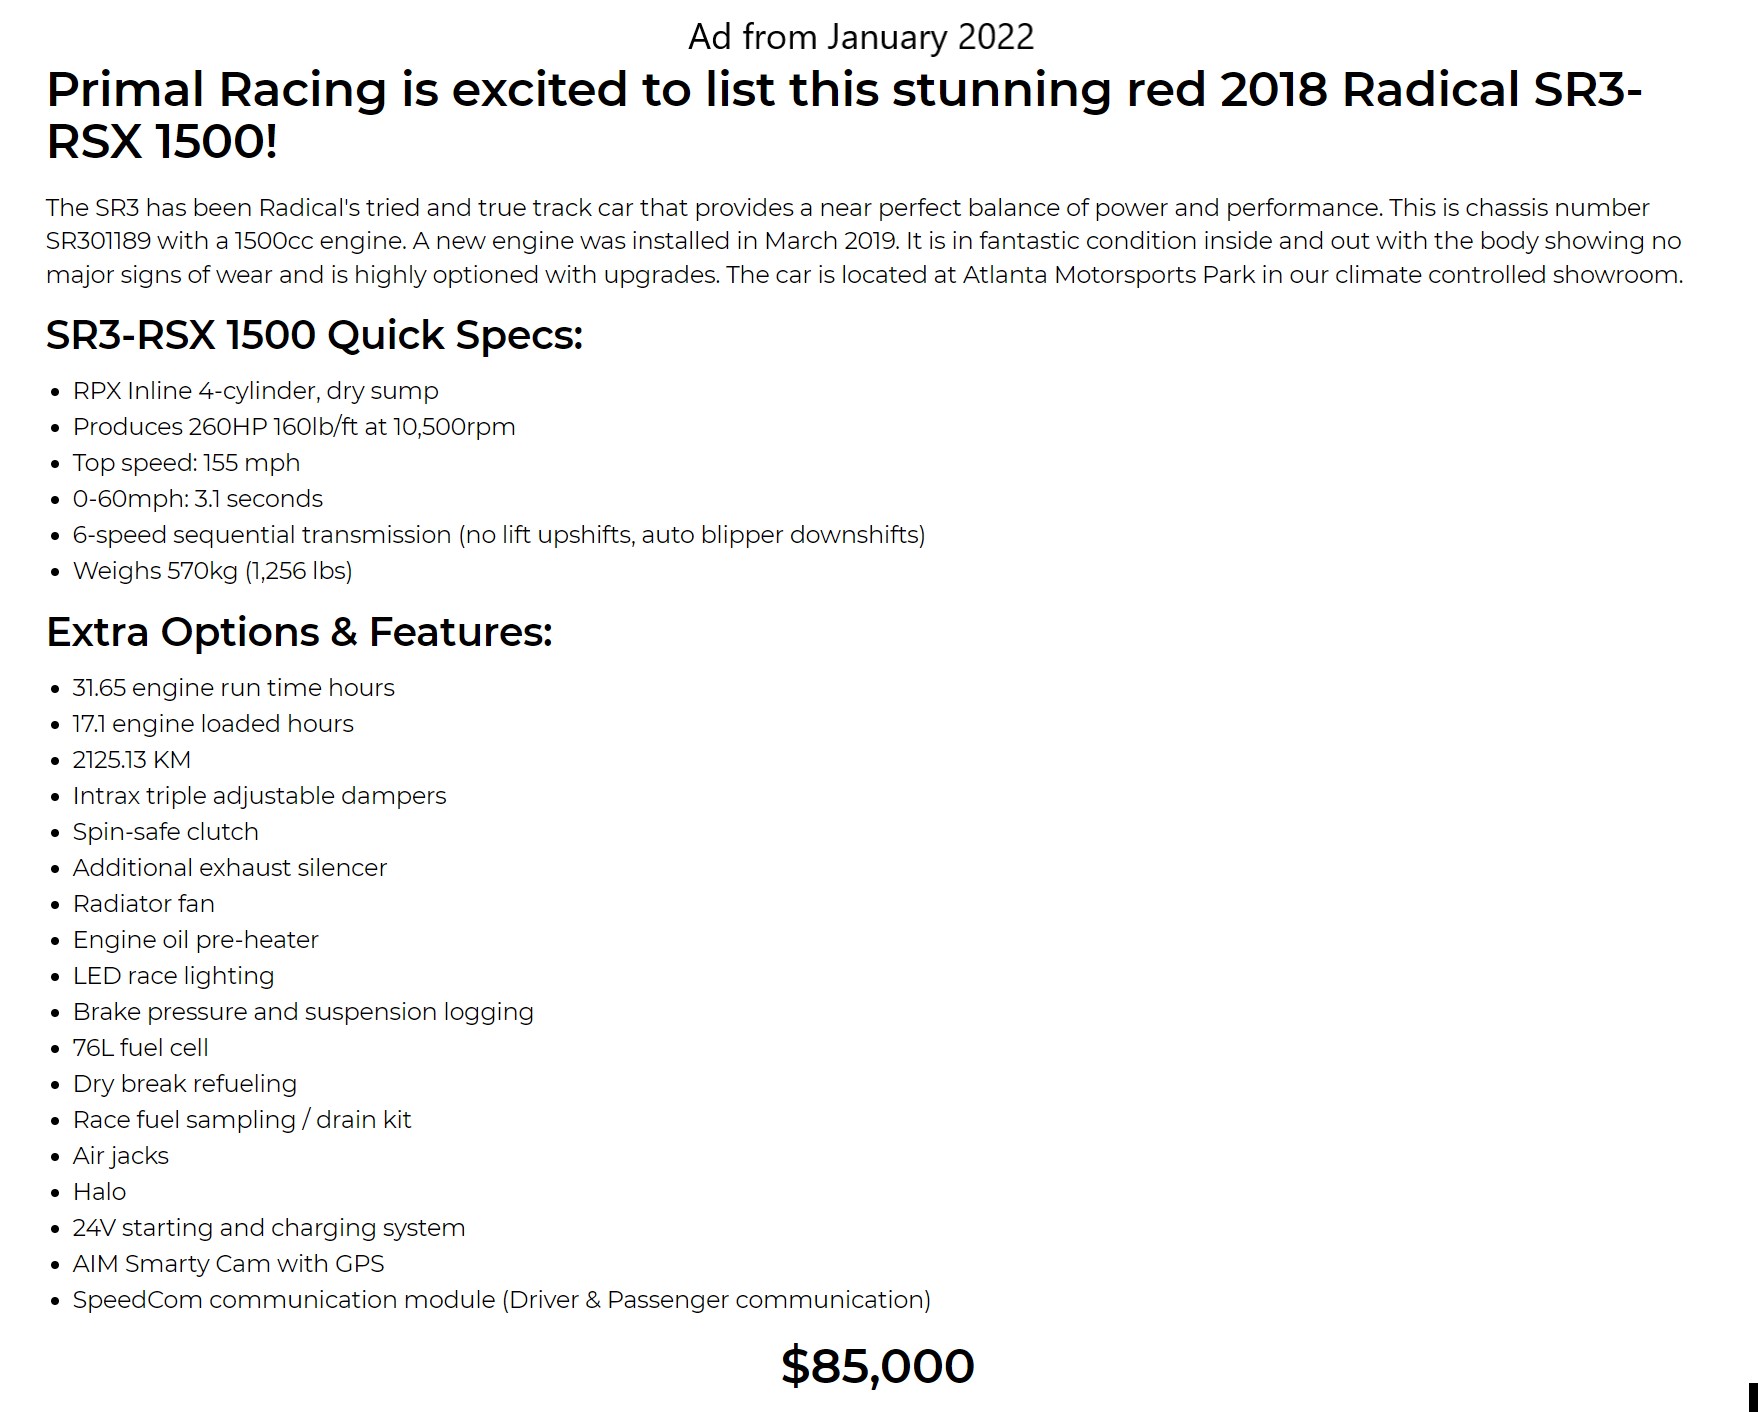Click the "0-60mph: 3.1 seconds" line
The image size is (1758, 1412).
pos(197,499)
